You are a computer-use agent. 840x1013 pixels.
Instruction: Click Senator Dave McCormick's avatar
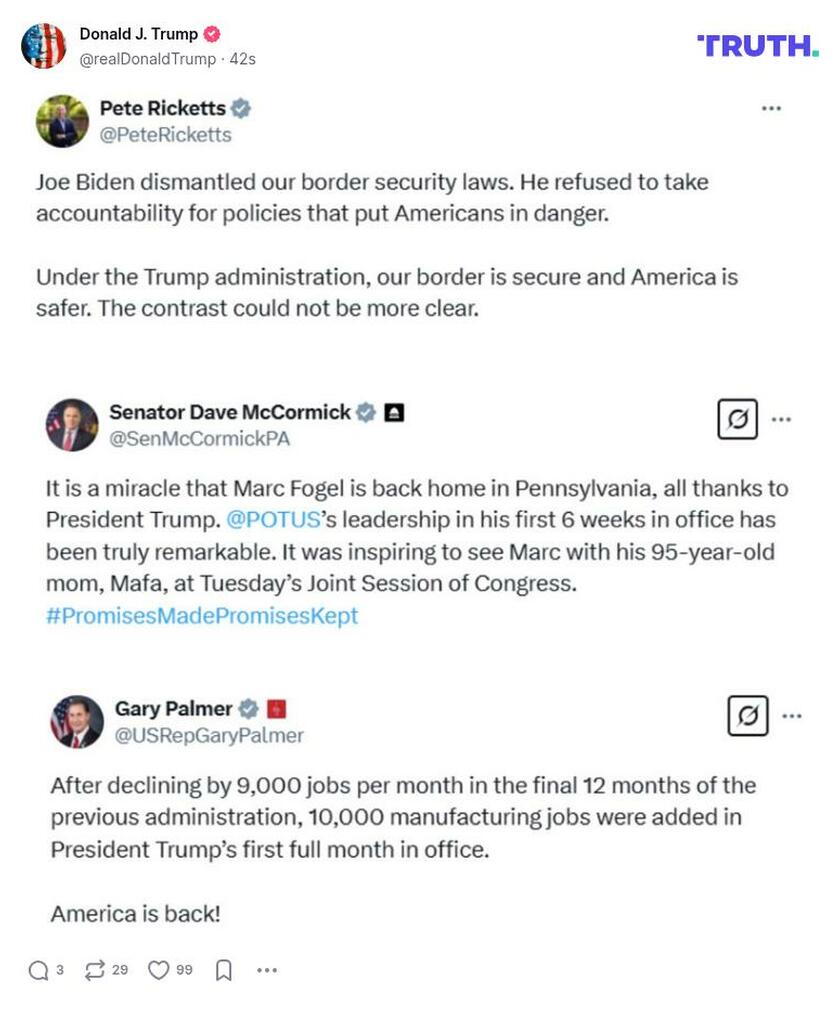coord(72,425)
